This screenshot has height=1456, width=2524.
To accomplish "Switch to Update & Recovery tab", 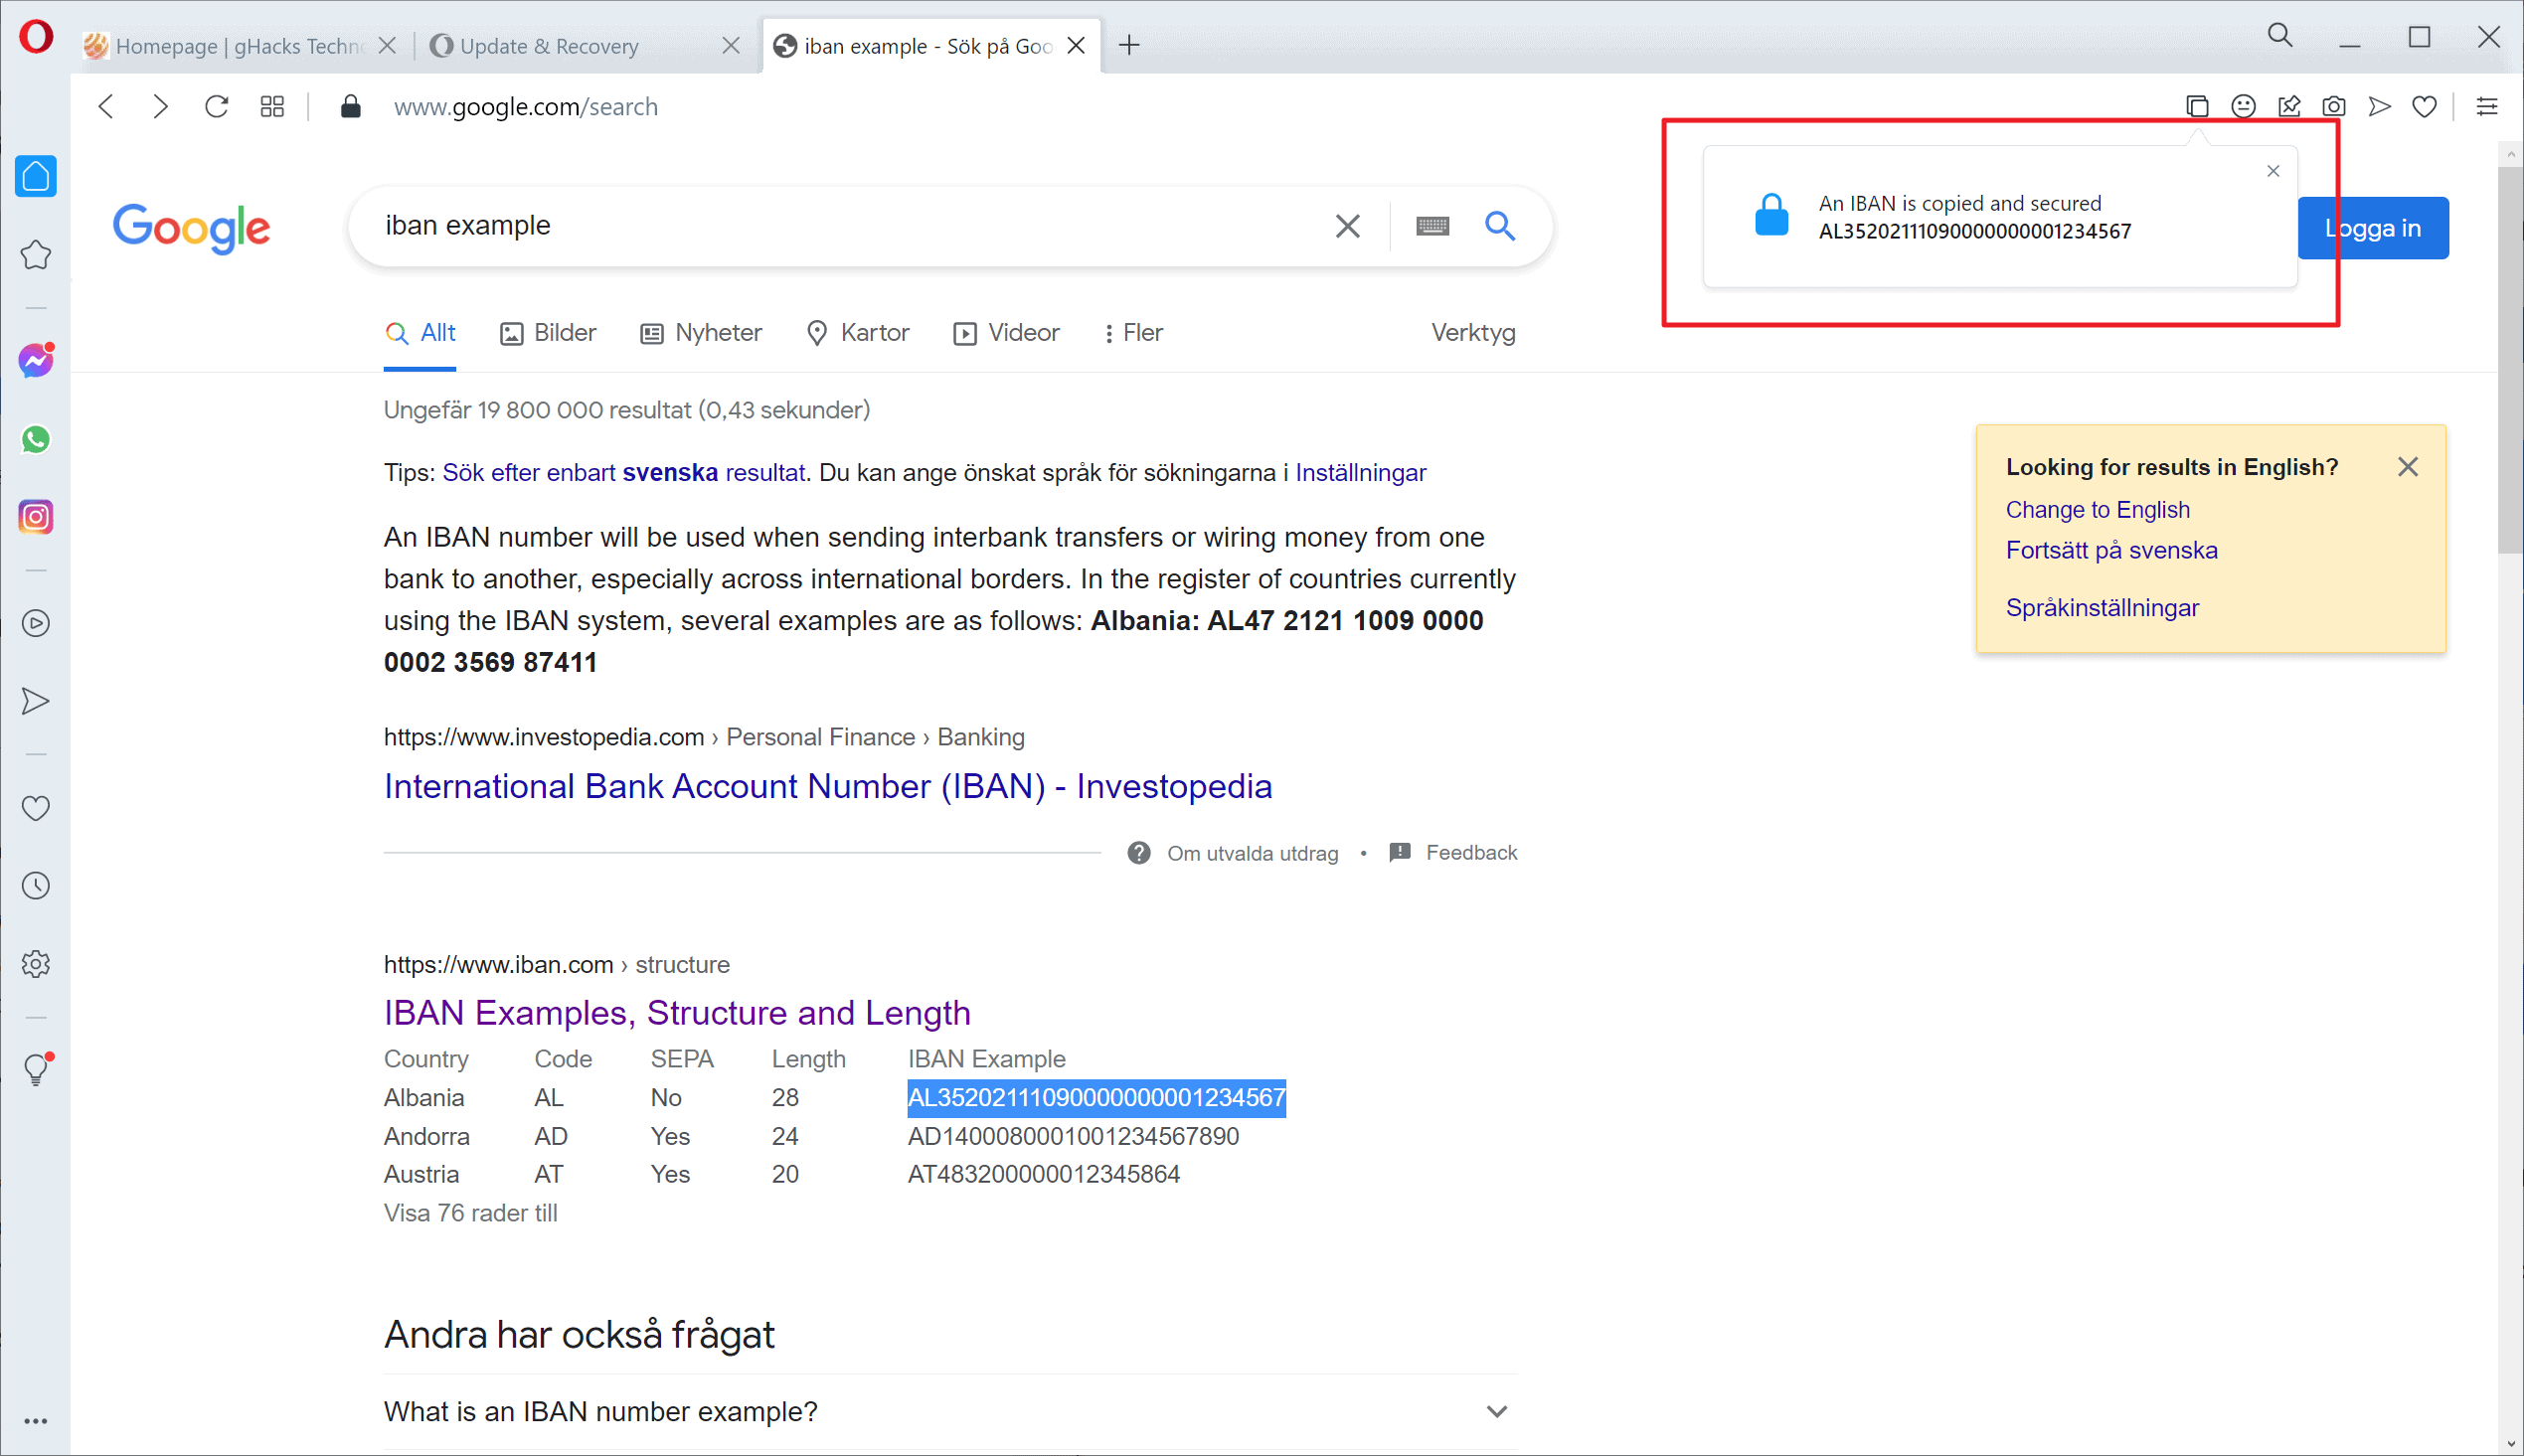I will pyautogui.click(x=549, y=46).
